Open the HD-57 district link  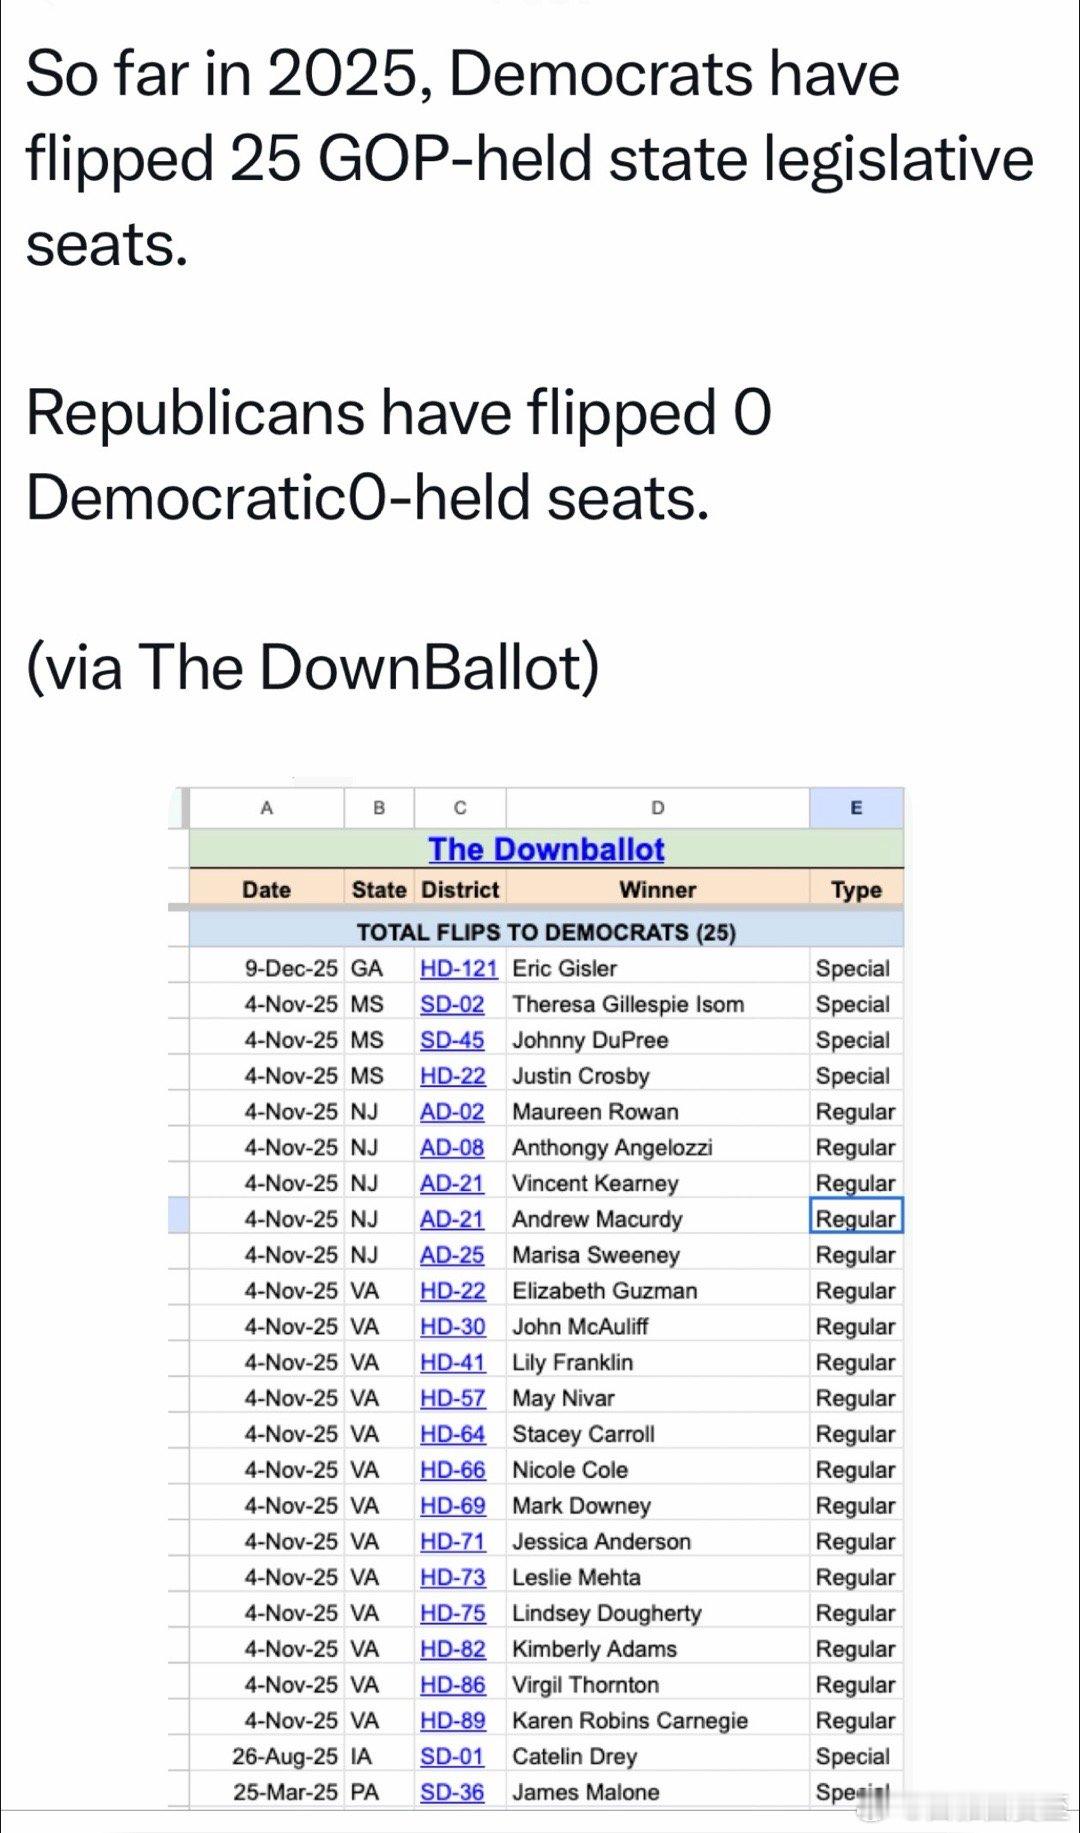tap(452, 1398)
